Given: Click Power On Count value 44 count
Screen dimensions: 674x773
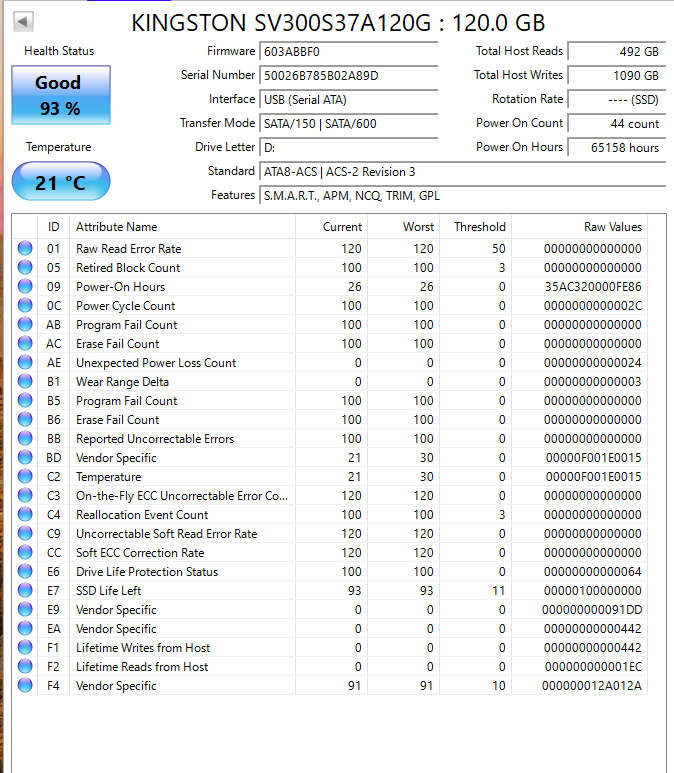Looking at the screenshot, I should 617,123.
